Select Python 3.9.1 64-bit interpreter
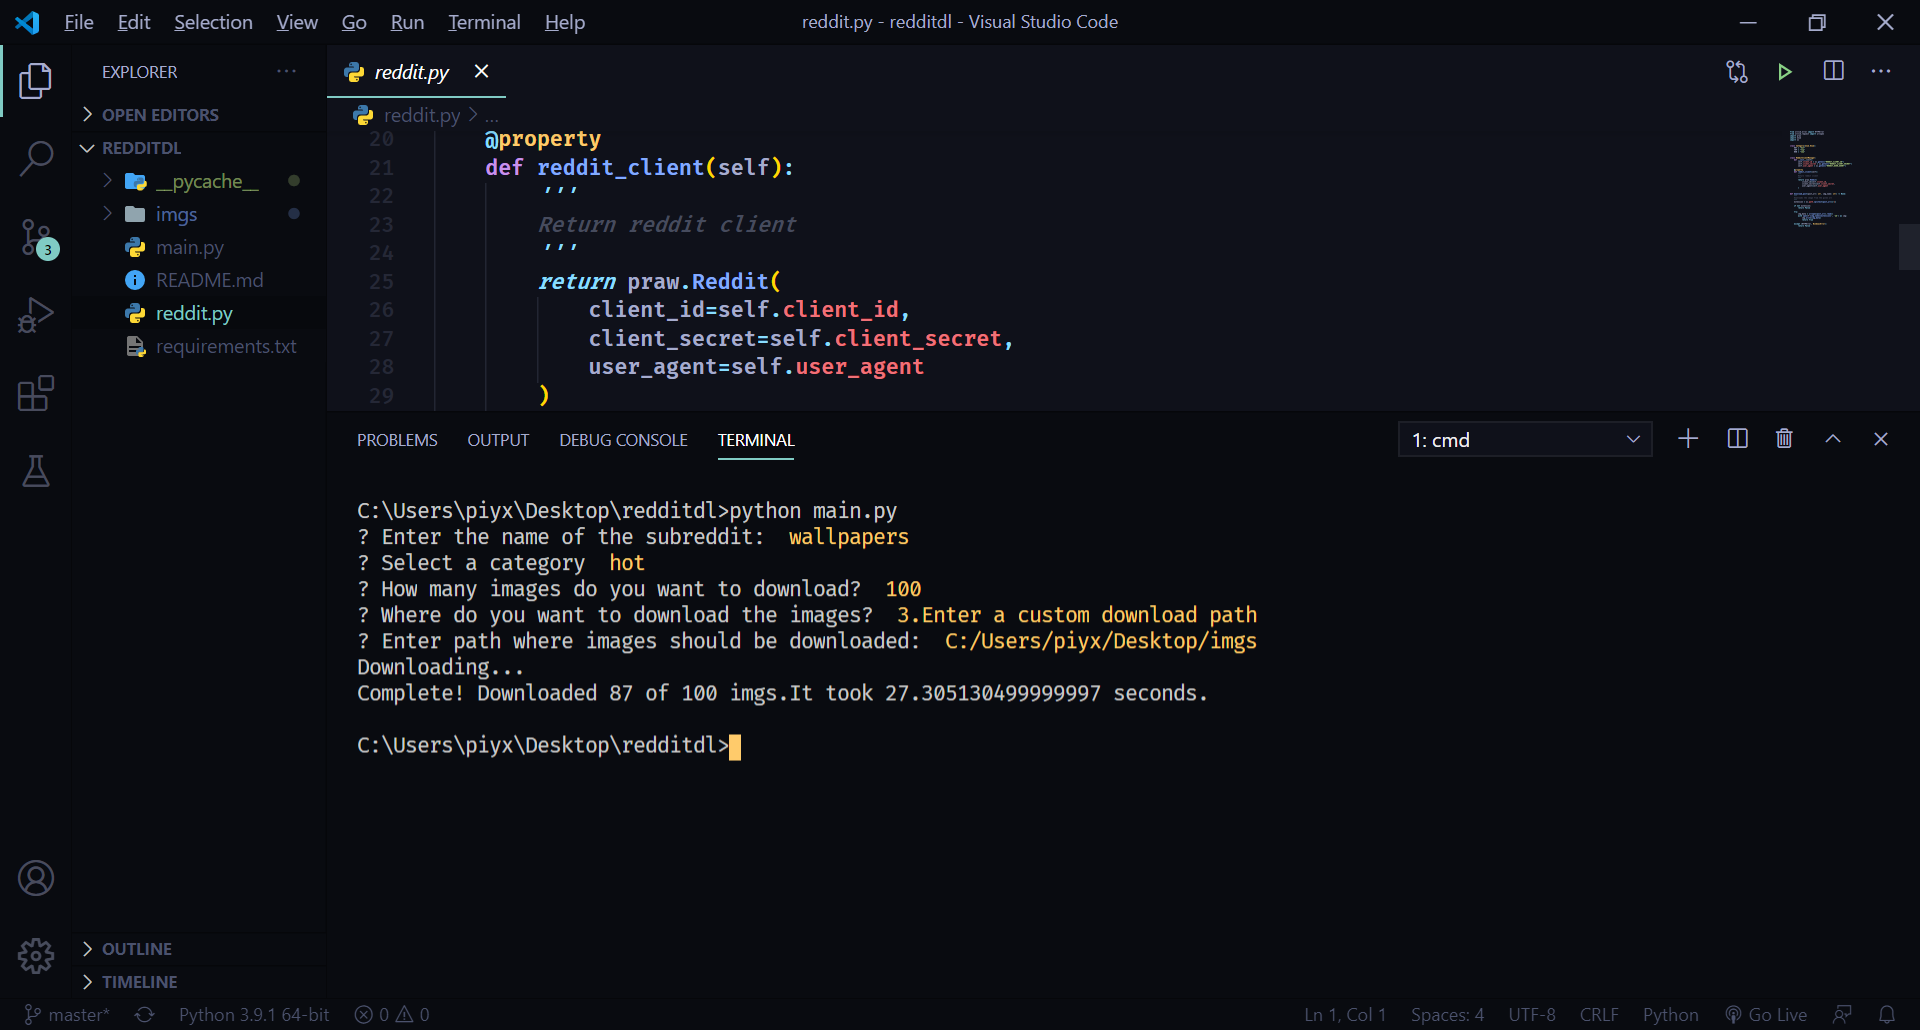Screen dimensions: 1920x1030 click(x=254, y=1015)
